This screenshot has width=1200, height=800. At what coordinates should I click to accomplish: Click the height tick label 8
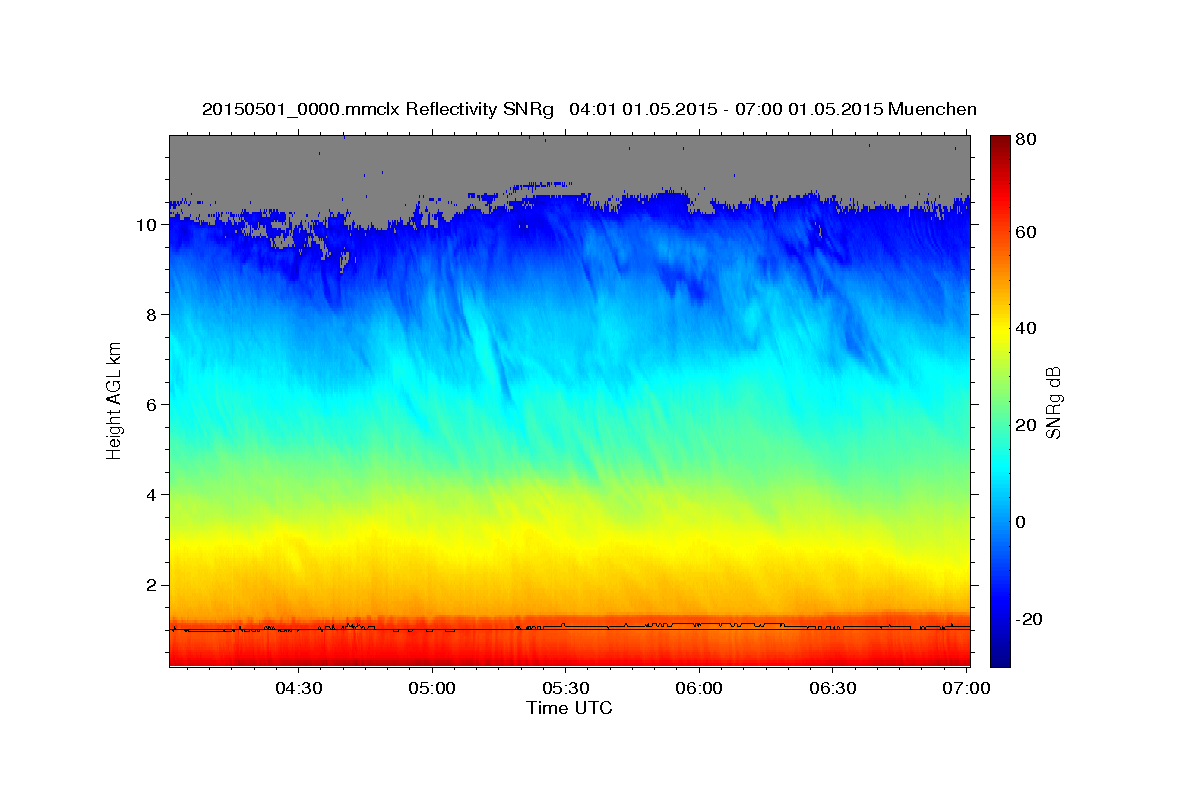click(154, 315)
